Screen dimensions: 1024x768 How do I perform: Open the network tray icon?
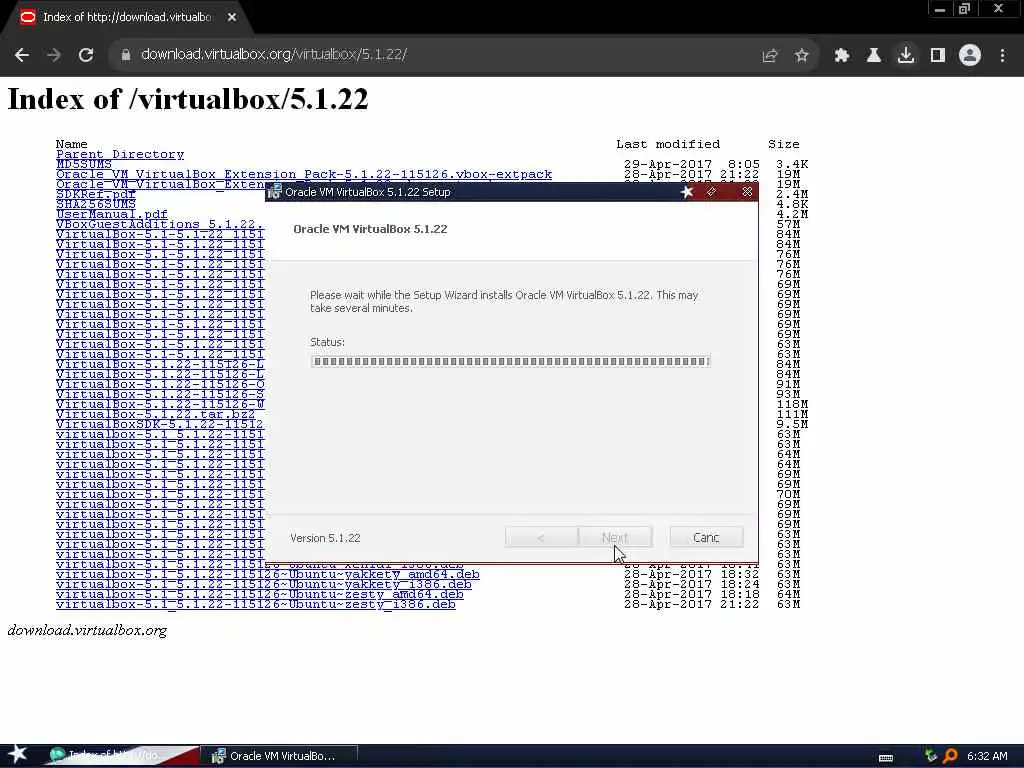point(931,756)
